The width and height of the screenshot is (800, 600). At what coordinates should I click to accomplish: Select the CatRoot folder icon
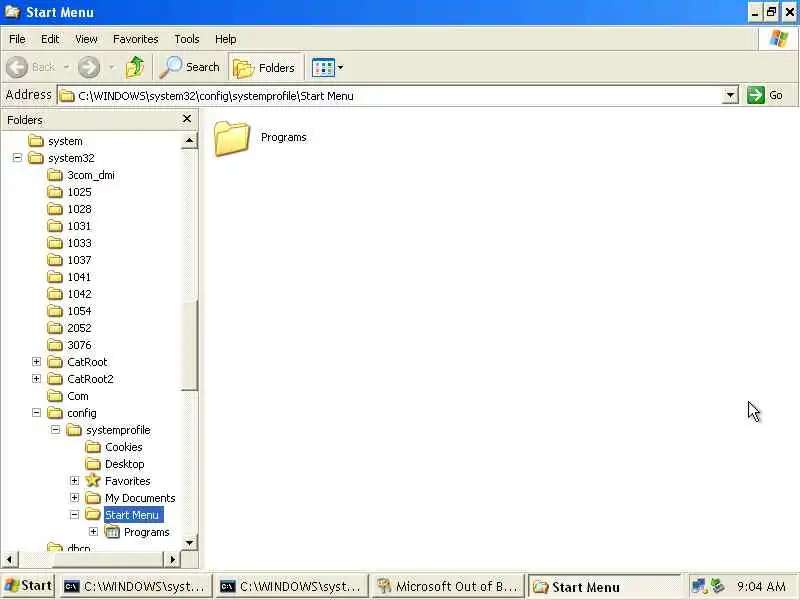[55, 362]
